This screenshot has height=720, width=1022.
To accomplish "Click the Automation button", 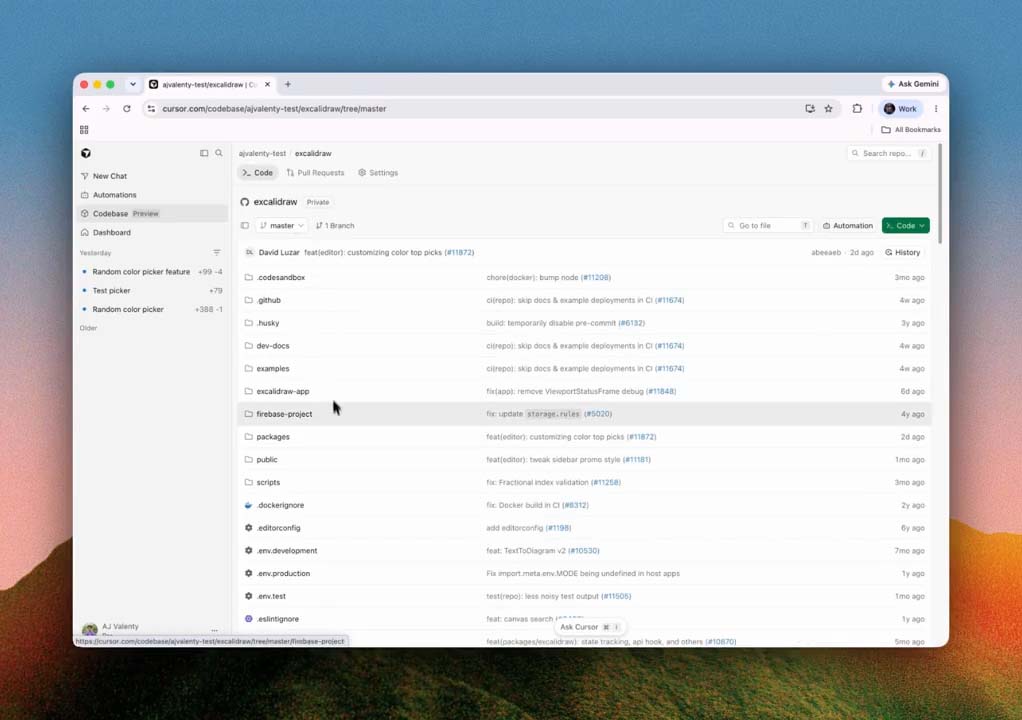I will (x=847, y=225).
